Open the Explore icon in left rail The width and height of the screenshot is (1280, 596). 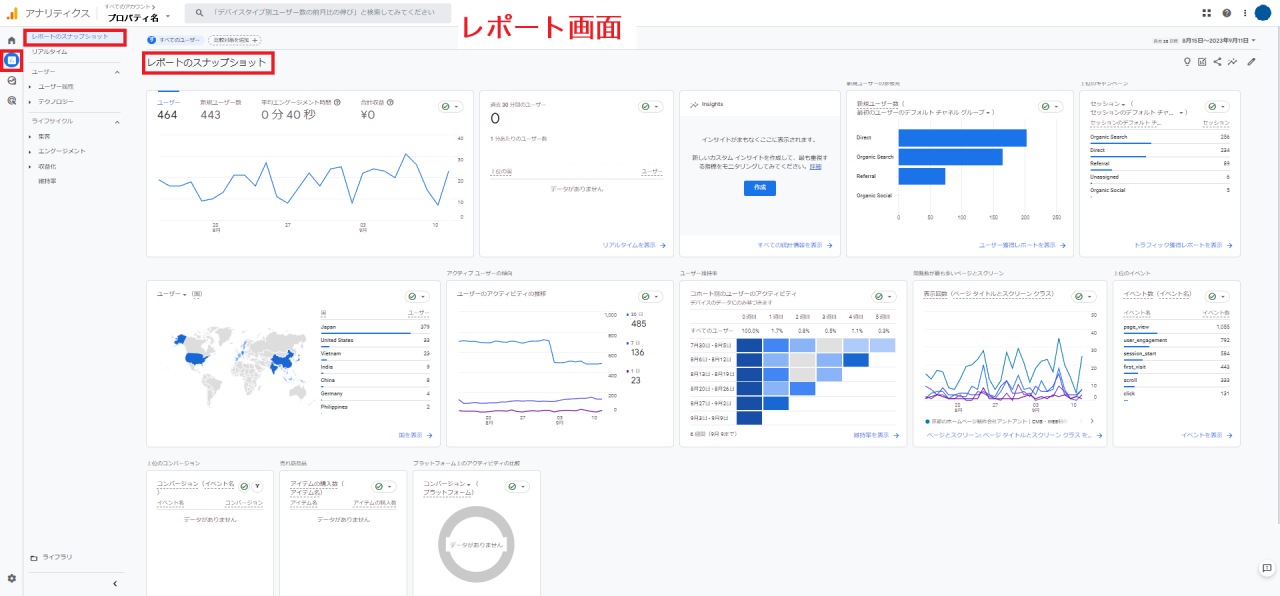[x=11, y=80]
